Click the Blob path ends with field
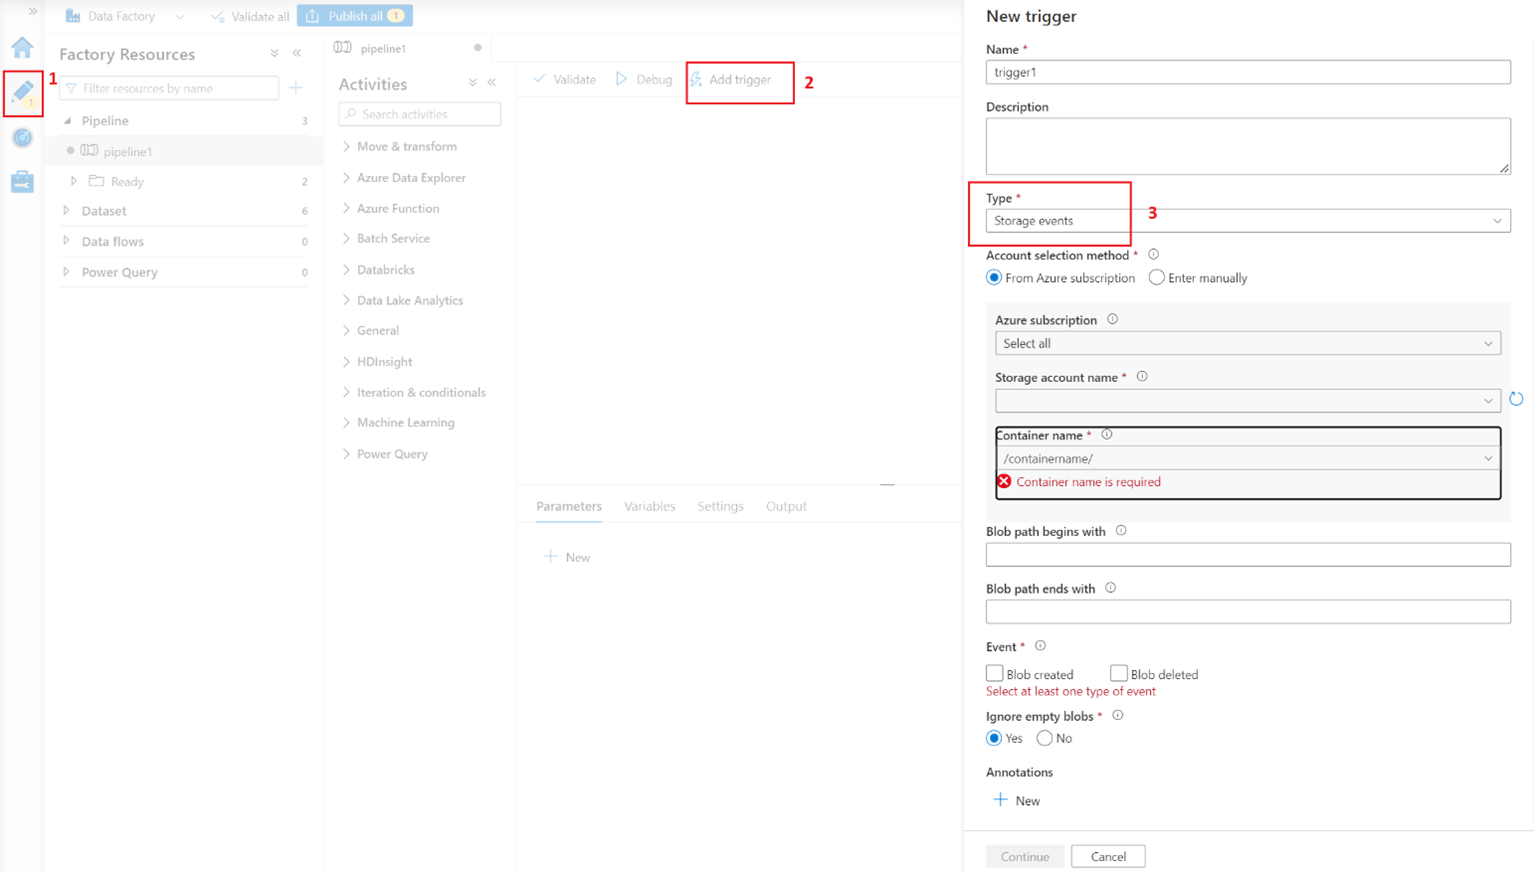The height and width of the screenshot is (872, 1534). coord(1248,611)
